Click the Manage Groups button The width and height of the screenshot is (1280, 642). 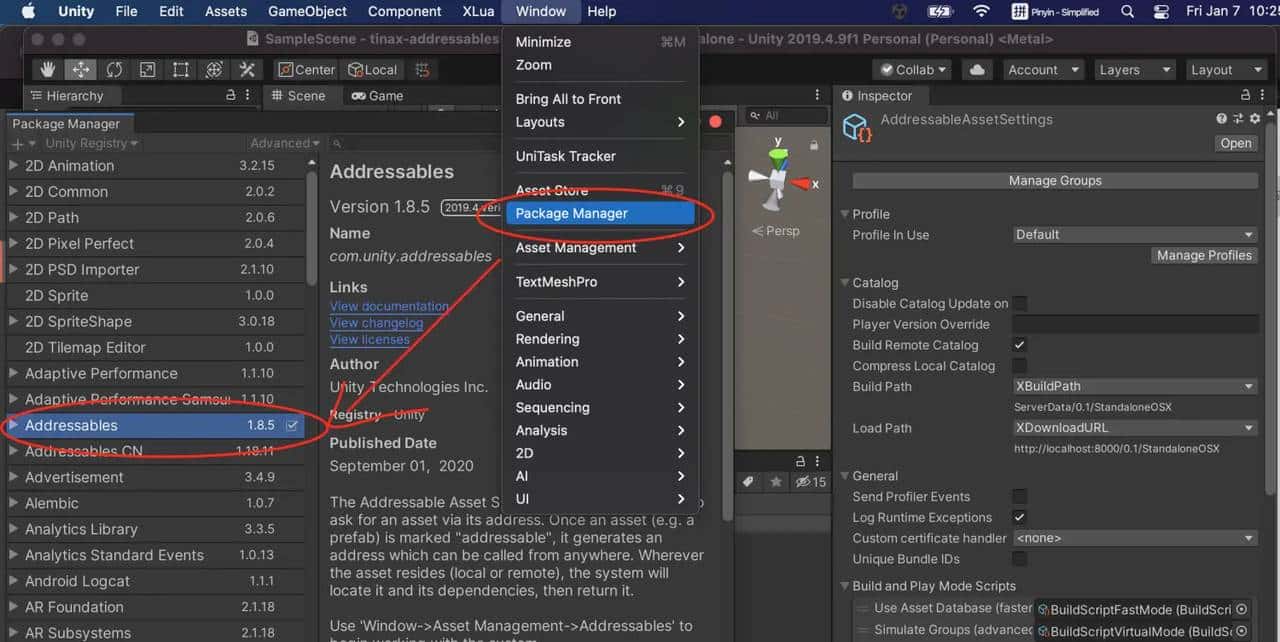coord(1055,180)
